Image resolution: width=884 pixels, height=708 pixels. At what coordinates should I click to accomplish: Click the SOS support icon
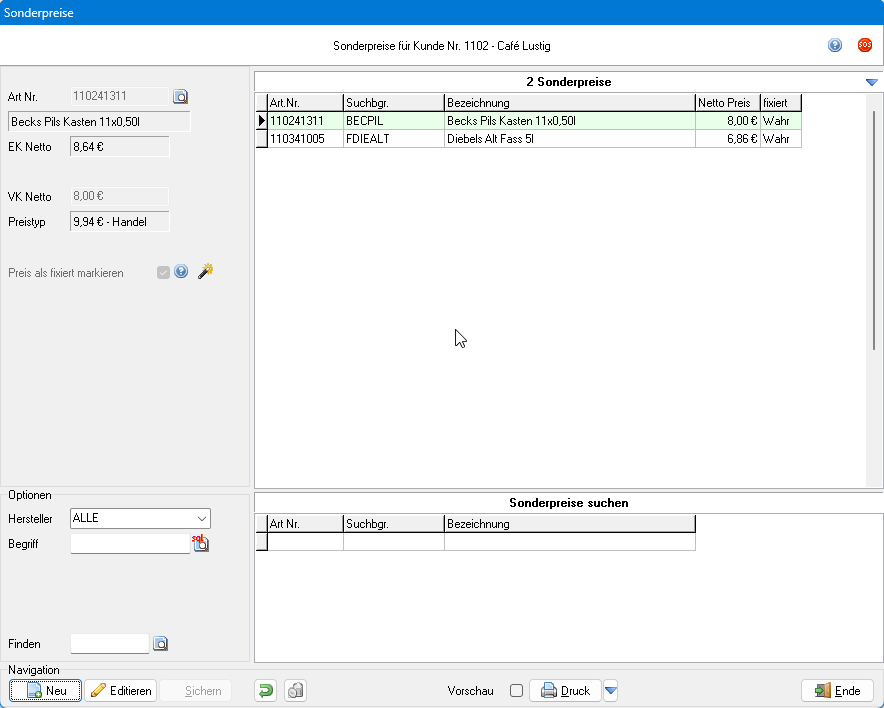pyautogui.click(x=864, y=45)
